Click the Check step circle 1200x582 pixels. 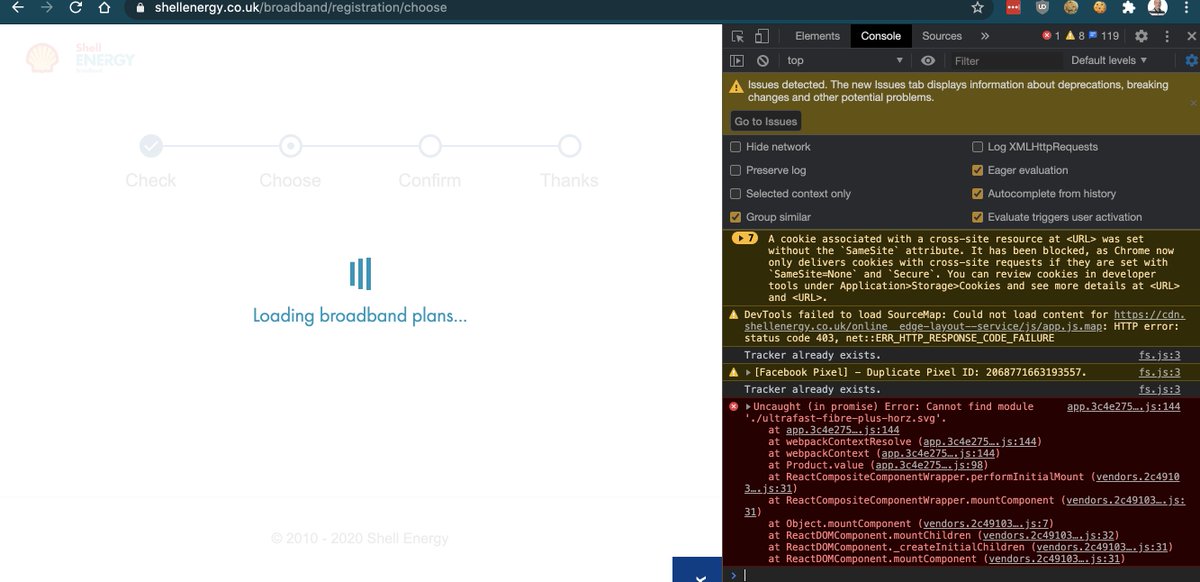150,147
